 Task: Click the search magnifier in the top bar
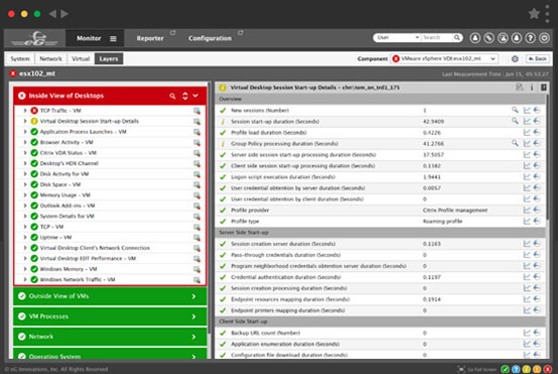[457, 37]
